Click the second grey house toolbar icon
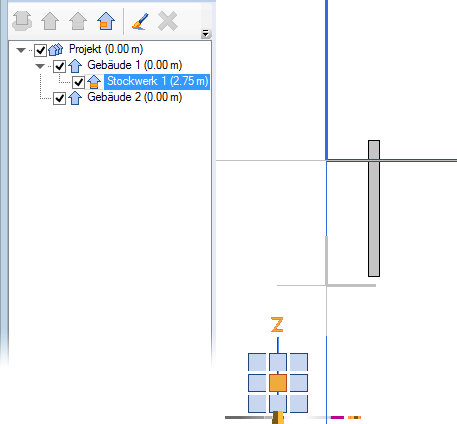457x424 pixels. [x=78, y=21]
